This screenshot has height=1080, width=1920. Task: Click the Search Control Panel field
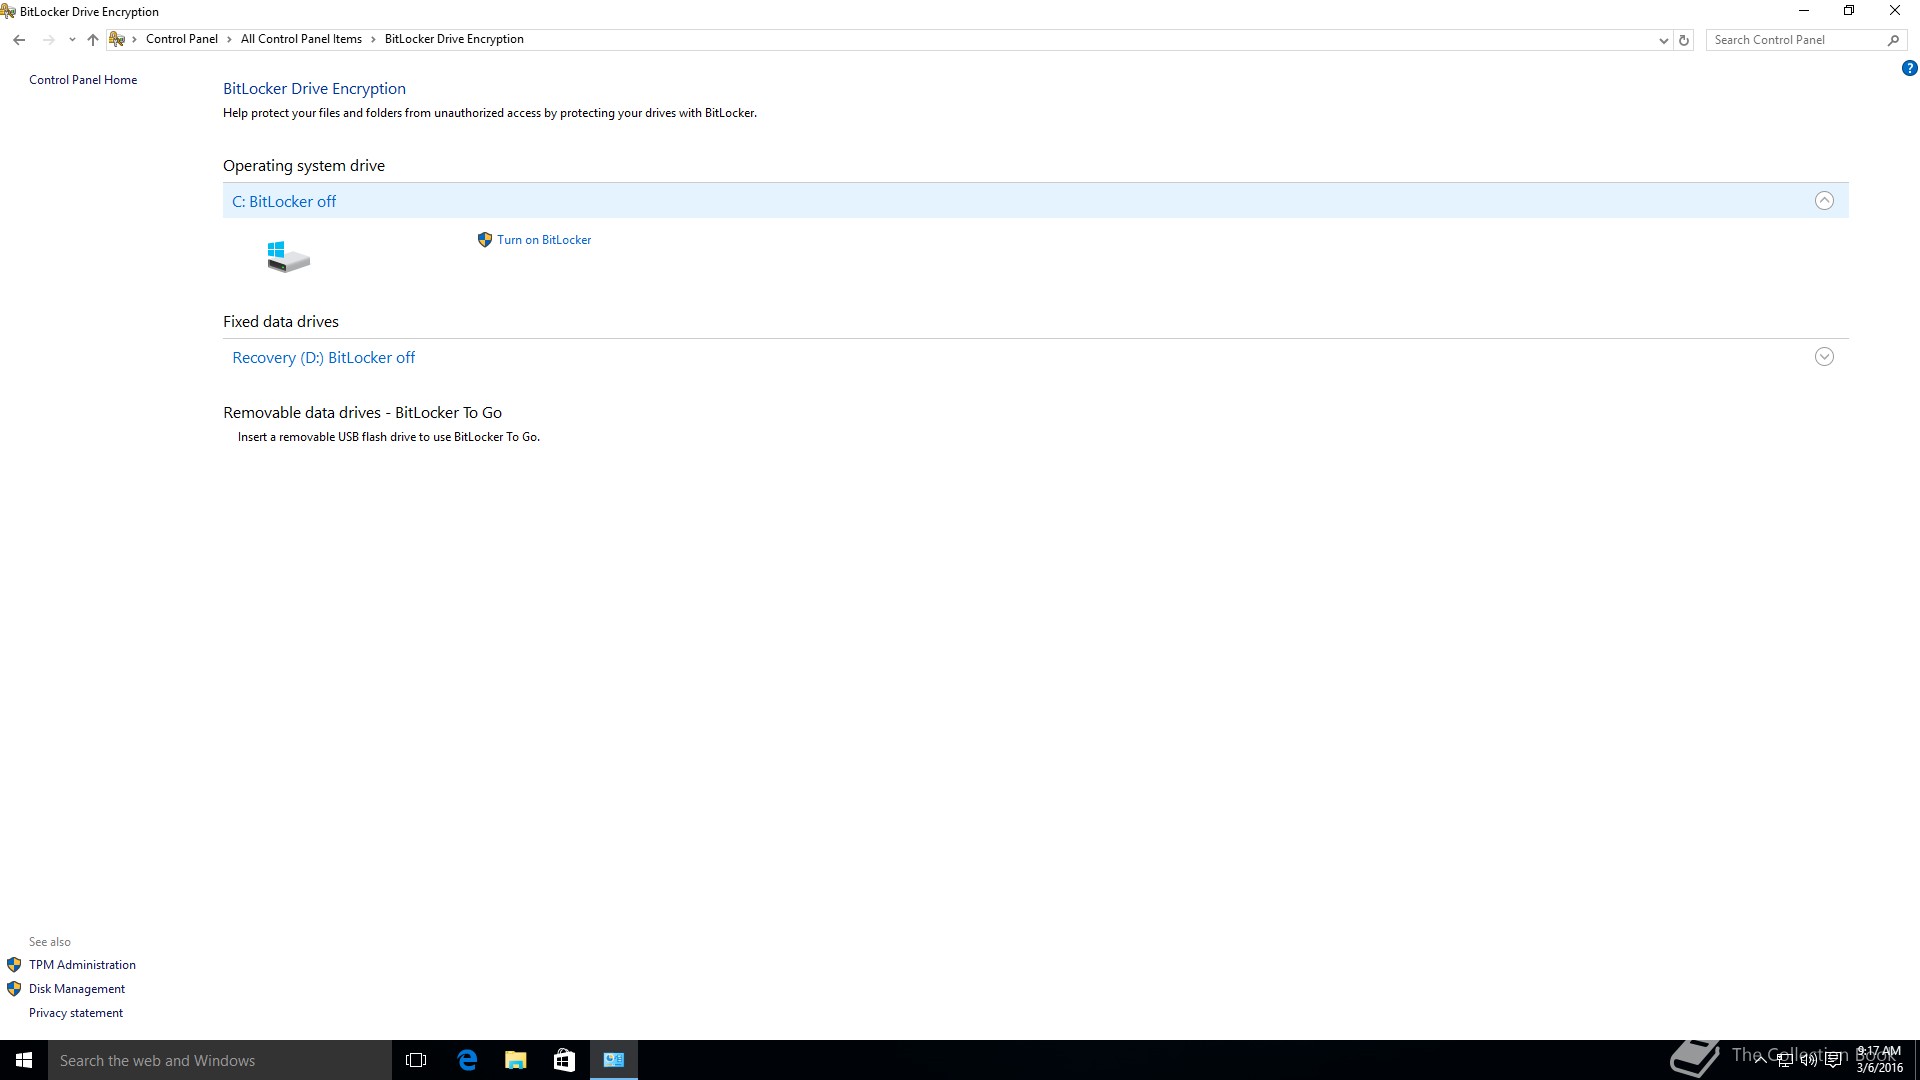(x=1795, y=40)
